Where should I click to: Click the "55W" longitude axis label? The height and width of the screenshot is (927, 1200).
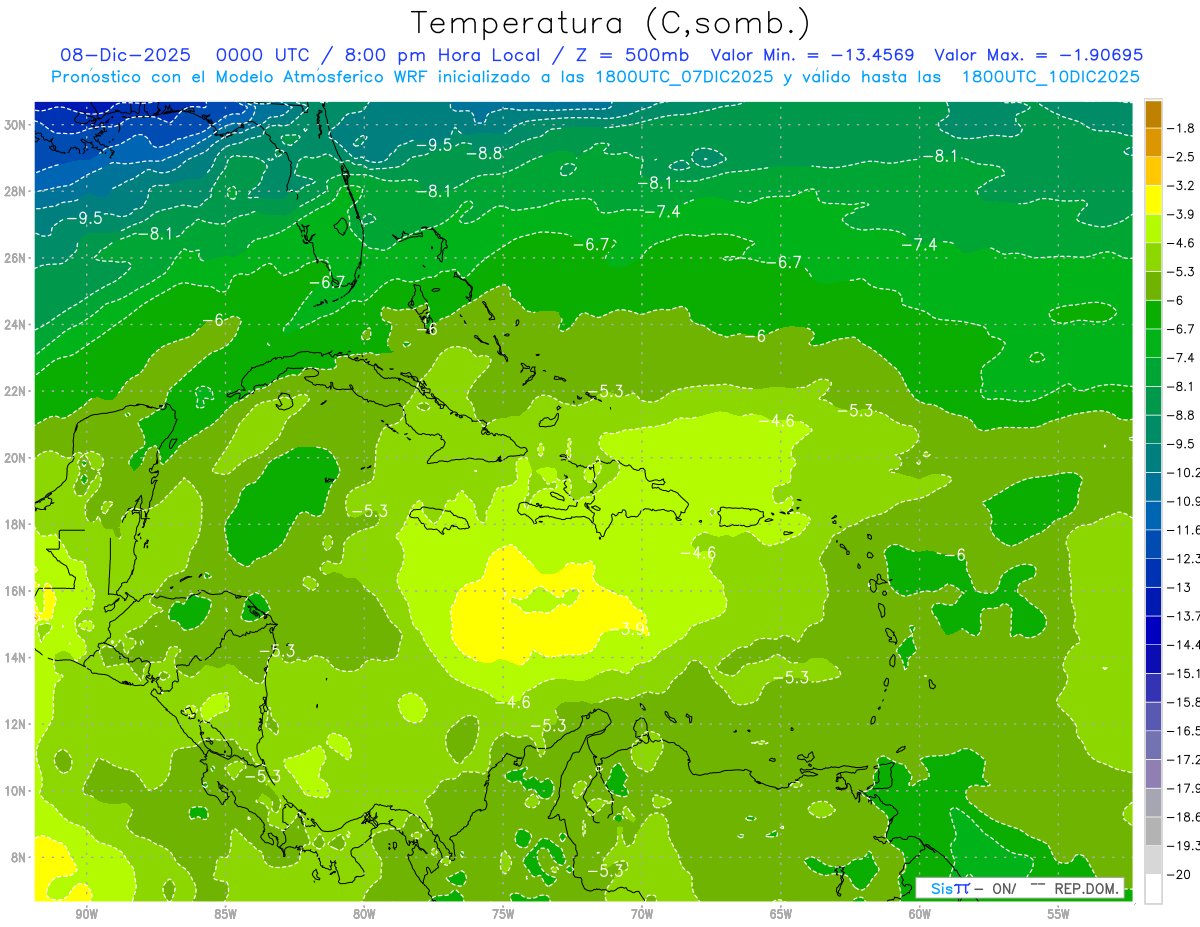pos(1059,913)
